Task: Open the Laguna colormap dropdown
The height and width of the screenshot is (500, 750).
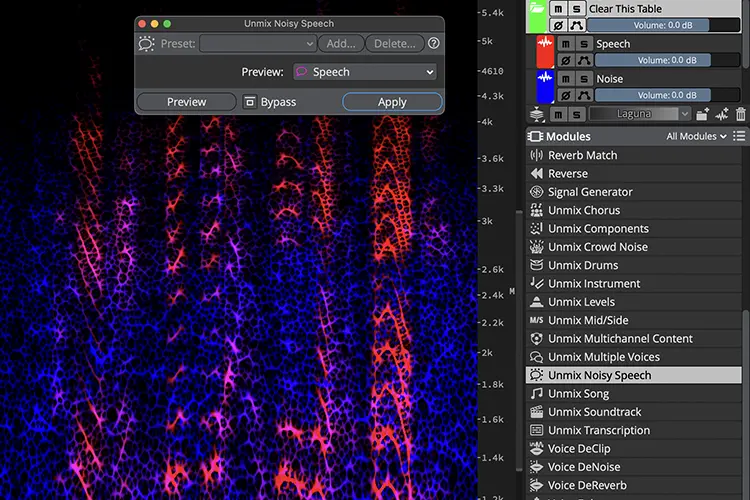Action: pos(640,114)
